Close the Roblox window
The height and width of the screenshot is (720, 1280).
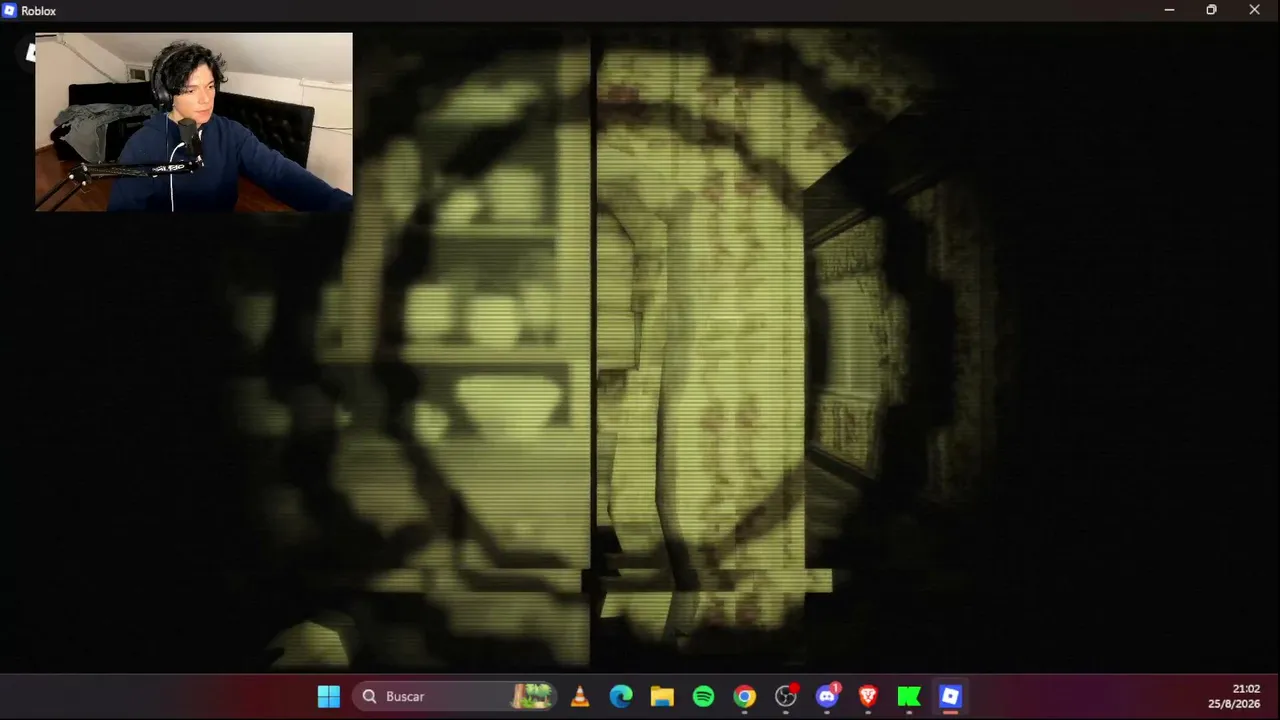(x=1254, y=10)
